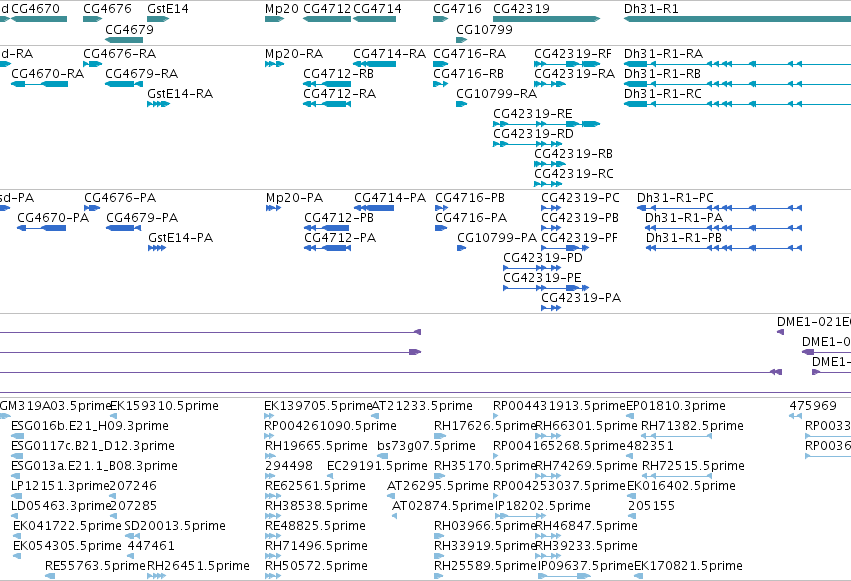Click transcript label CG42319-RD
The width and height of the screenshot is (851, 581).
(x=533, y=133)
